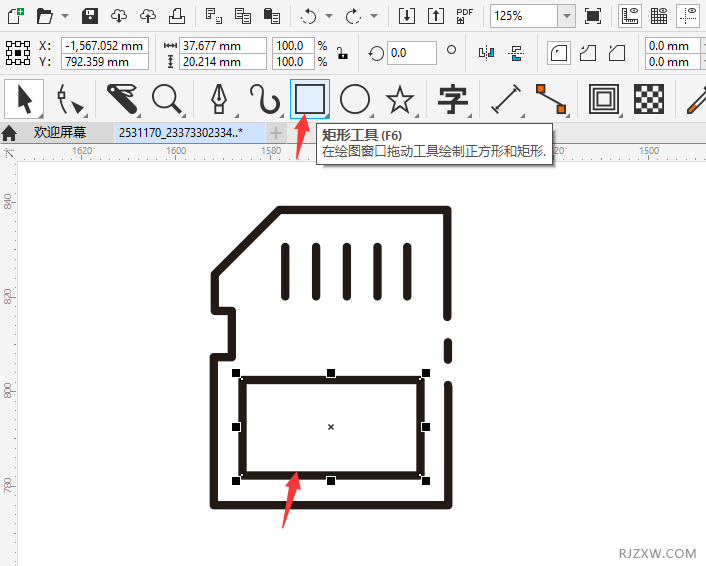Add a new document tab with plus

click(x=276, y=133)
